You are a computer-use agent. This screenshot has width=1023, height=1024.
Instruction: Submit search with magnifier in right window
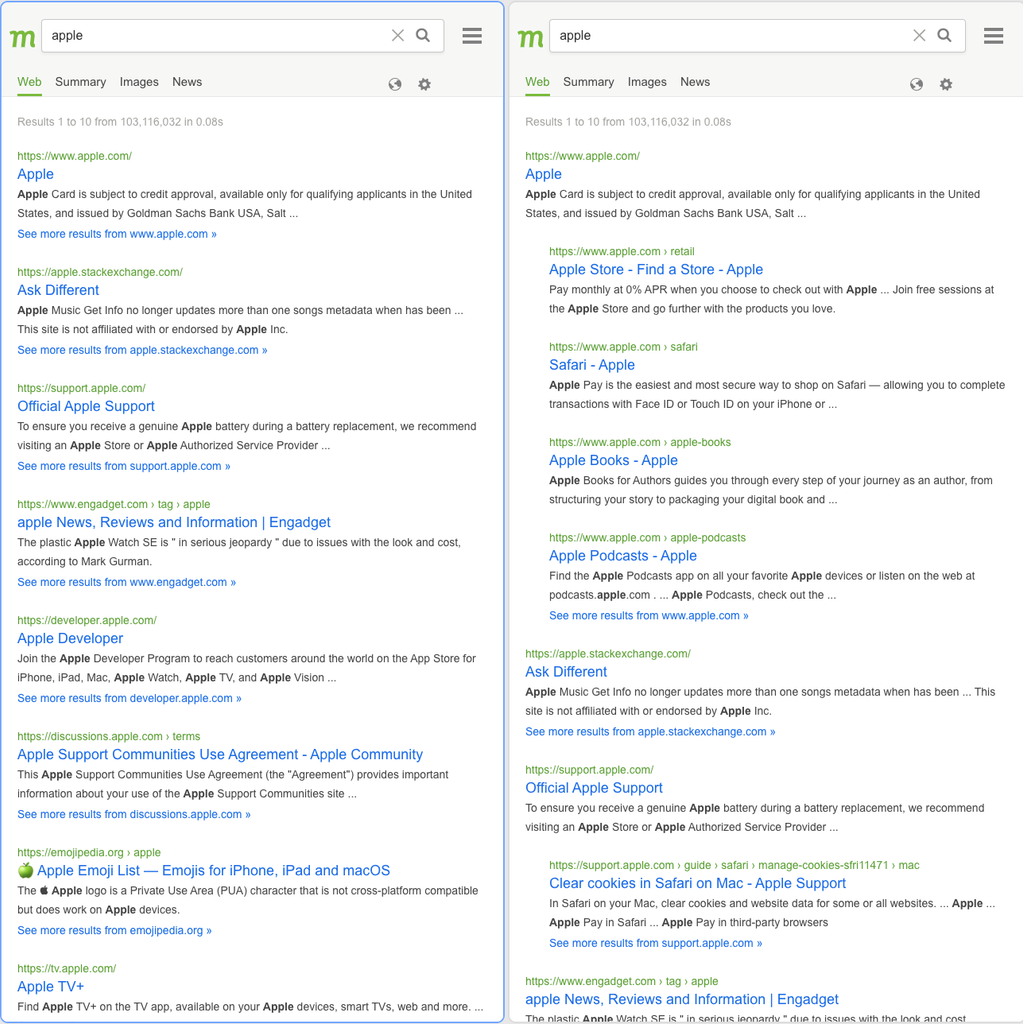click(x=945, y=35)
